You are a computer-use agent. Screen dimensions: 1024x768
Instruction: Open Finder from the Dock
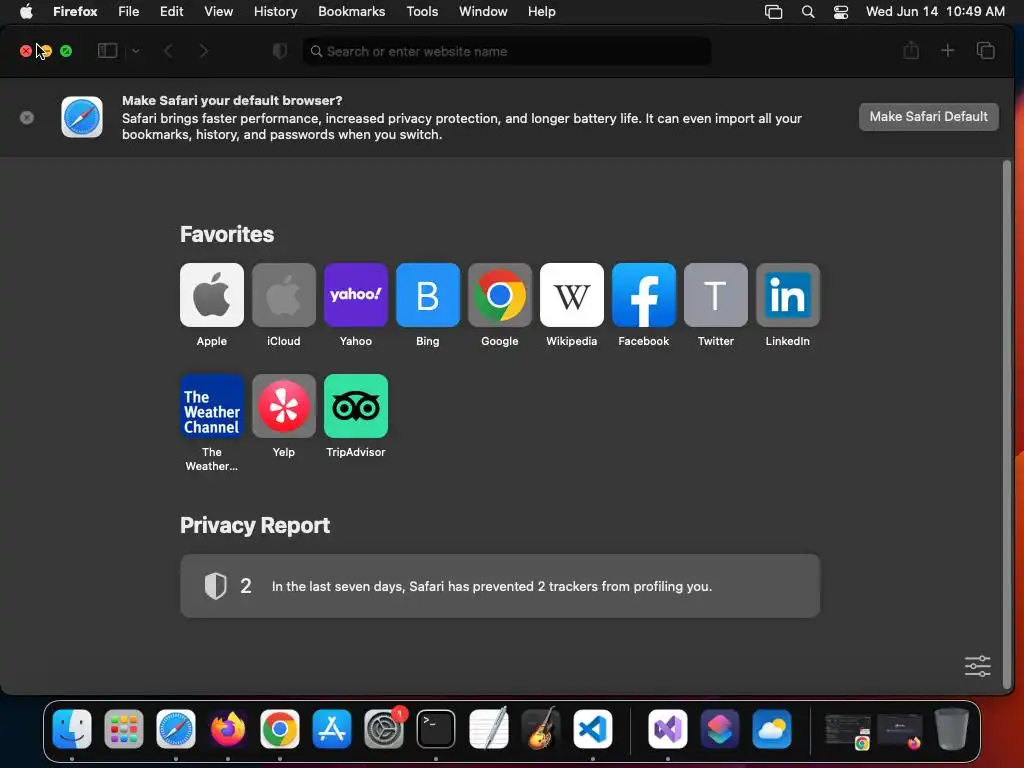coord(72,729)
